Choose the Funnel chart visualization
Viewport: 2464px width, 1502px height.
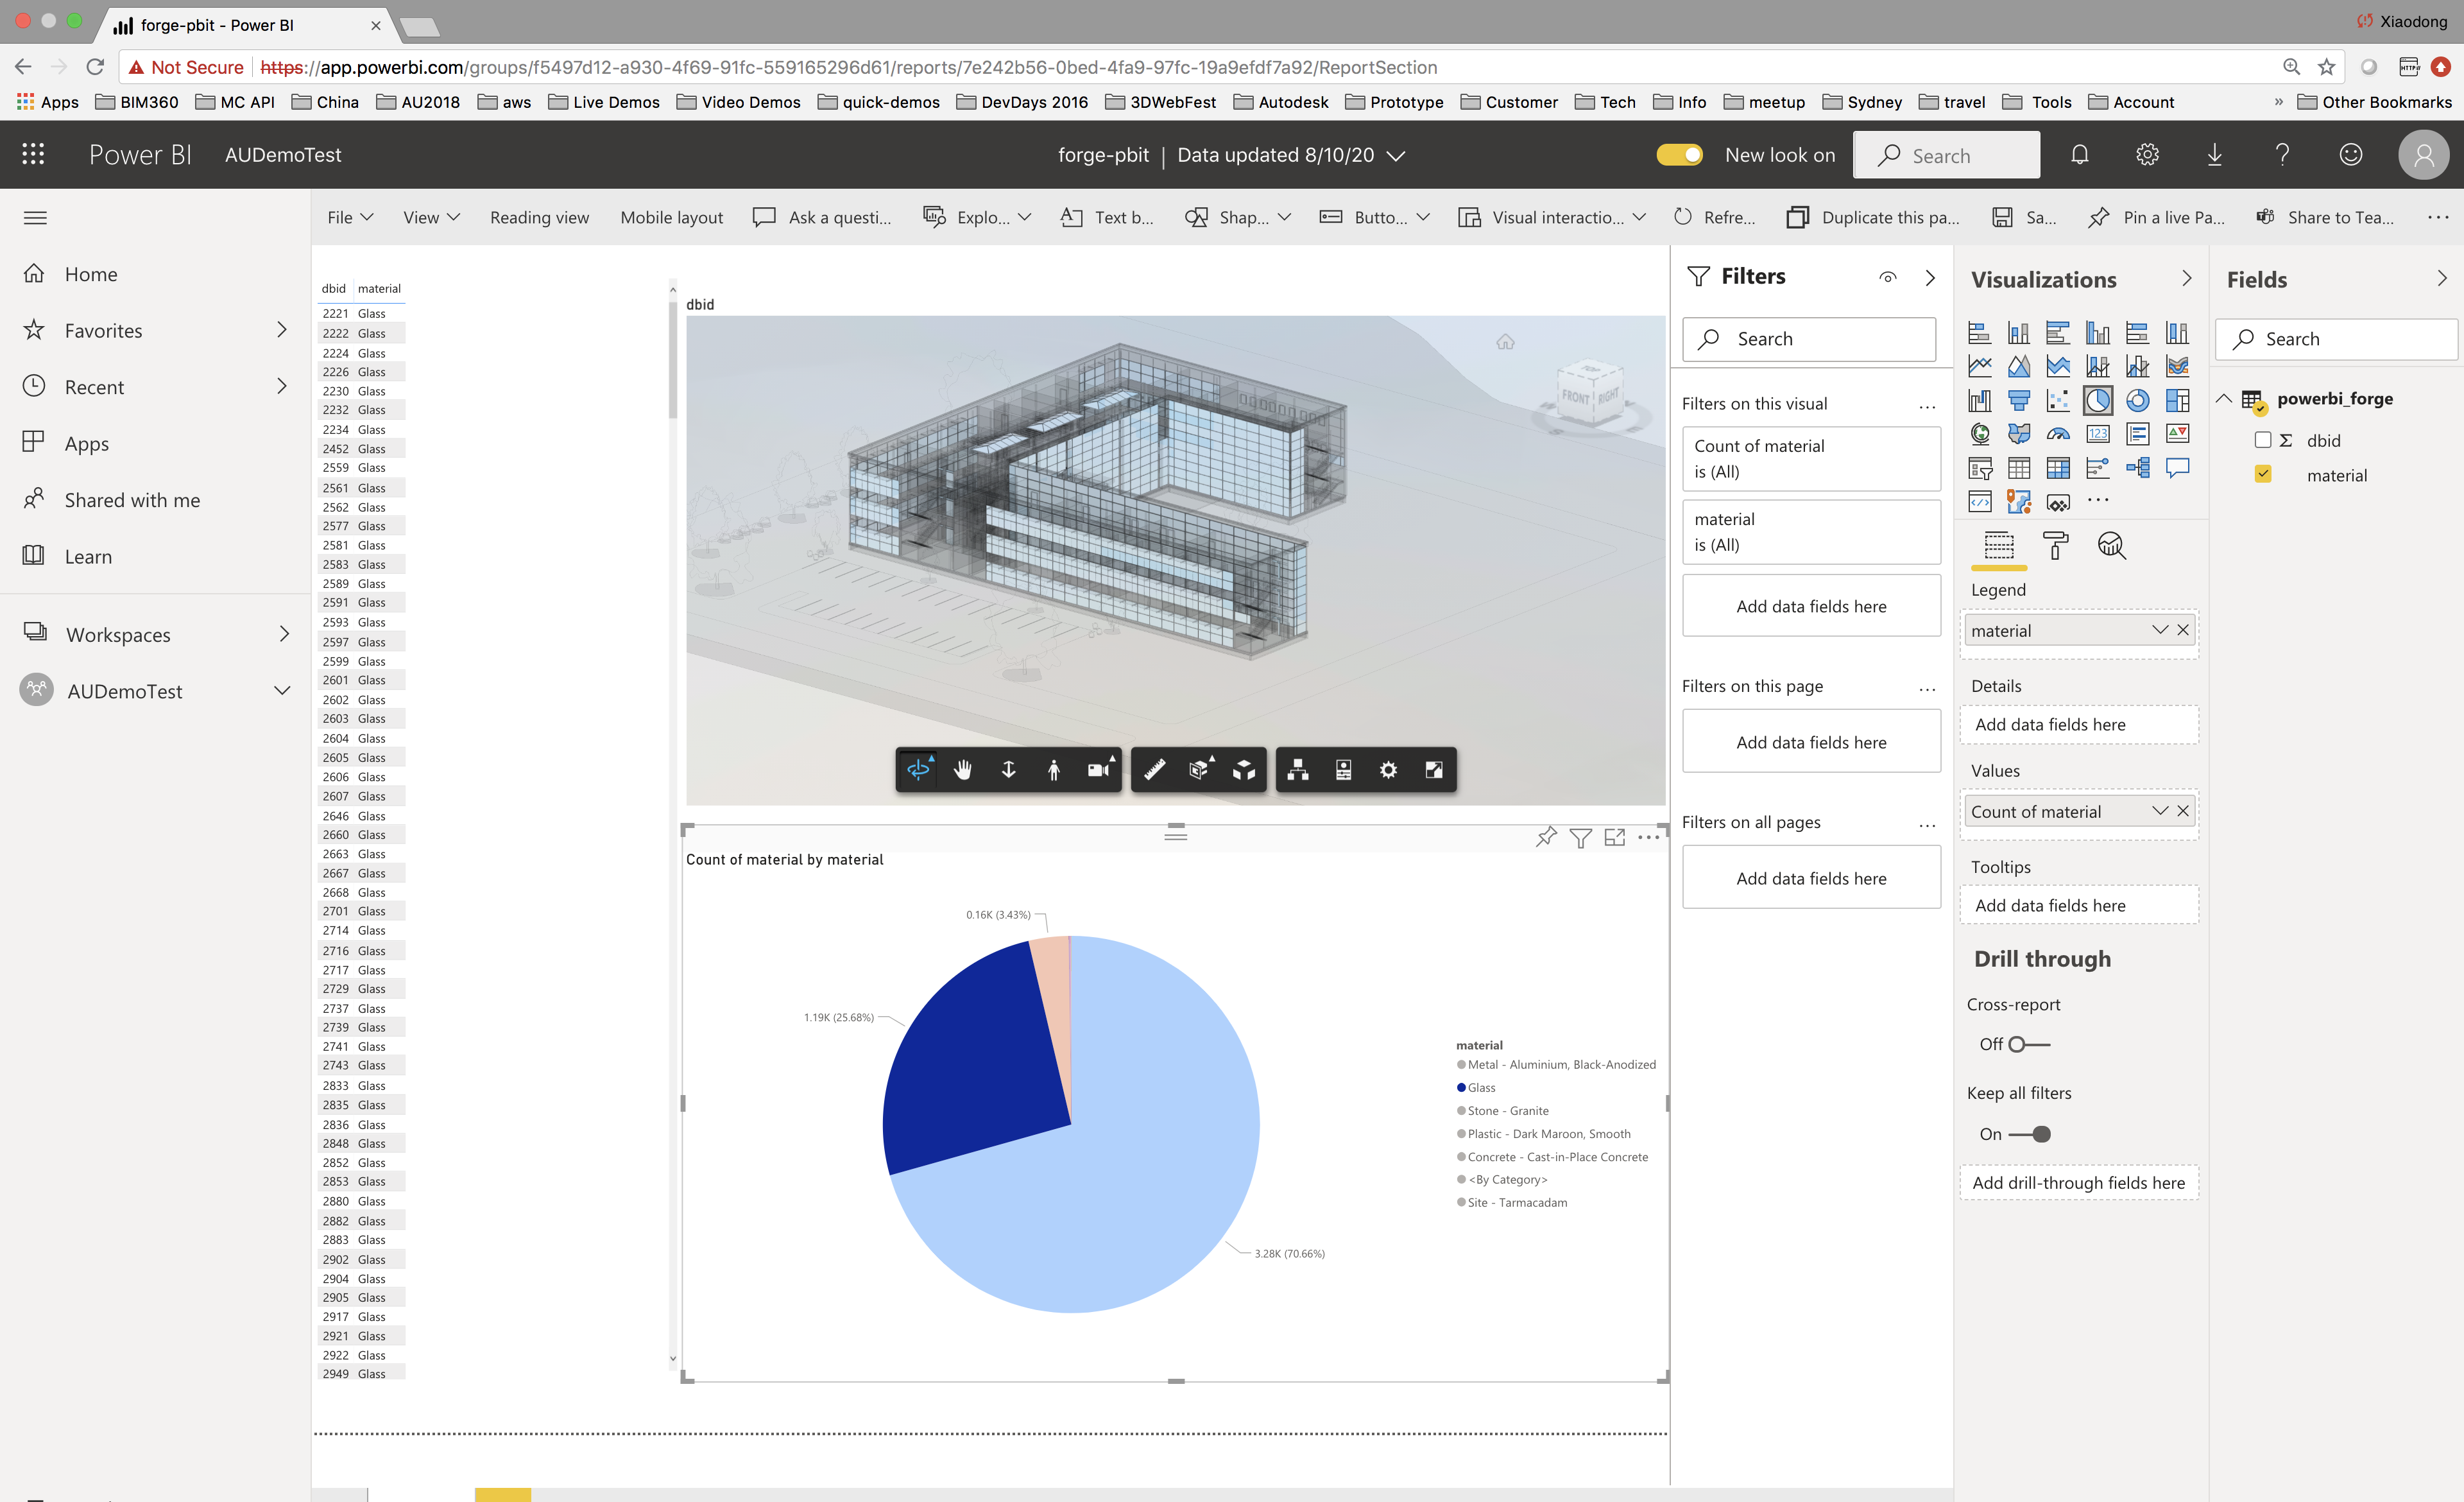coord(2019,401)
